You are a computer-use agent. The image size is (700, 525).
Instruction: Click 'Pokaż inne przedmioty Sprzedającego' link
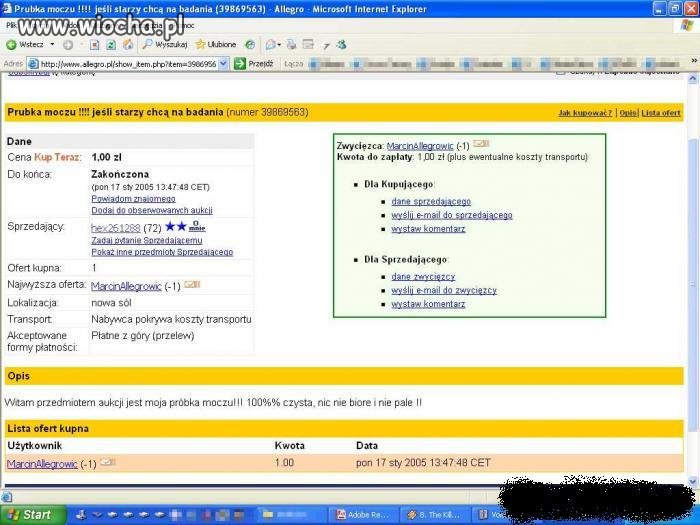tap(162, 252)
